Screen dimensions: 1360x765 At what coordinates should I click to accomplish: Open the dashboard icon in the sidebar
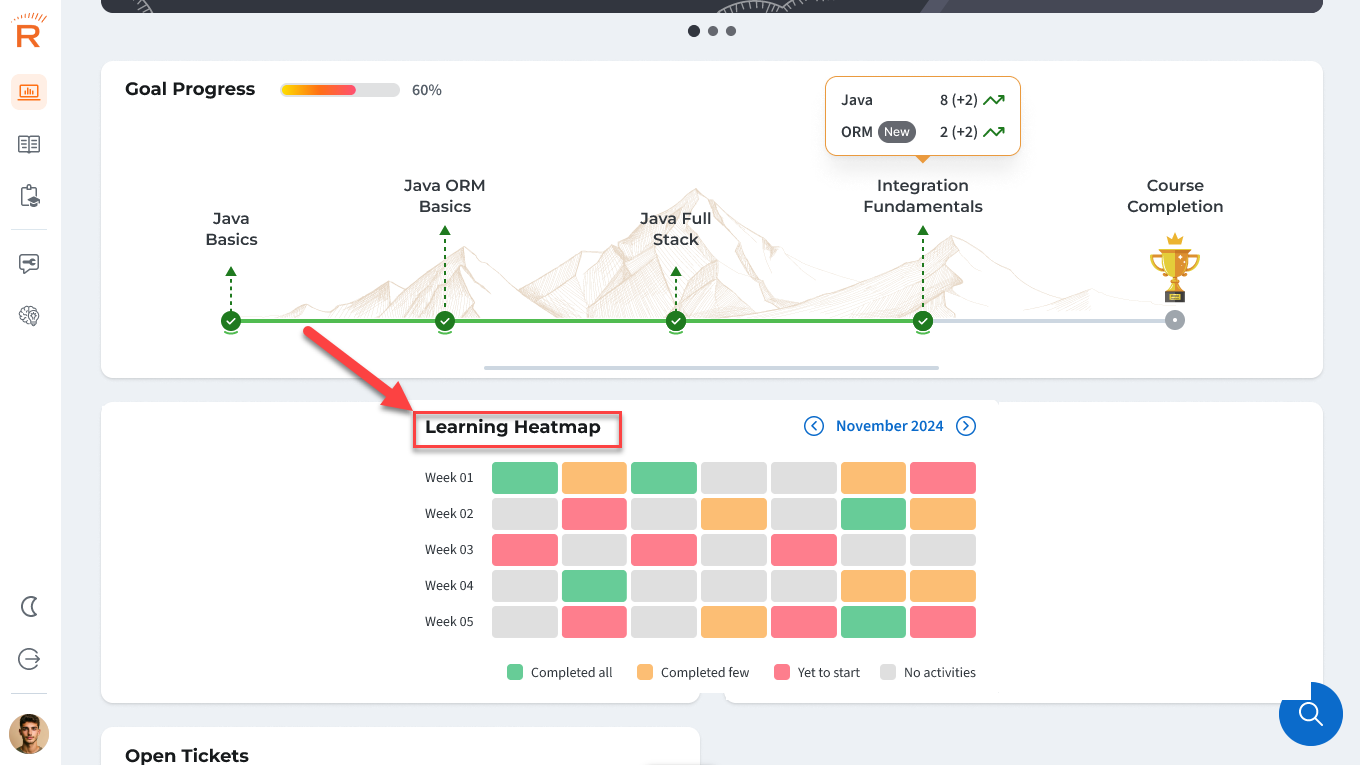pyautogui.click(x=29, y=92)
